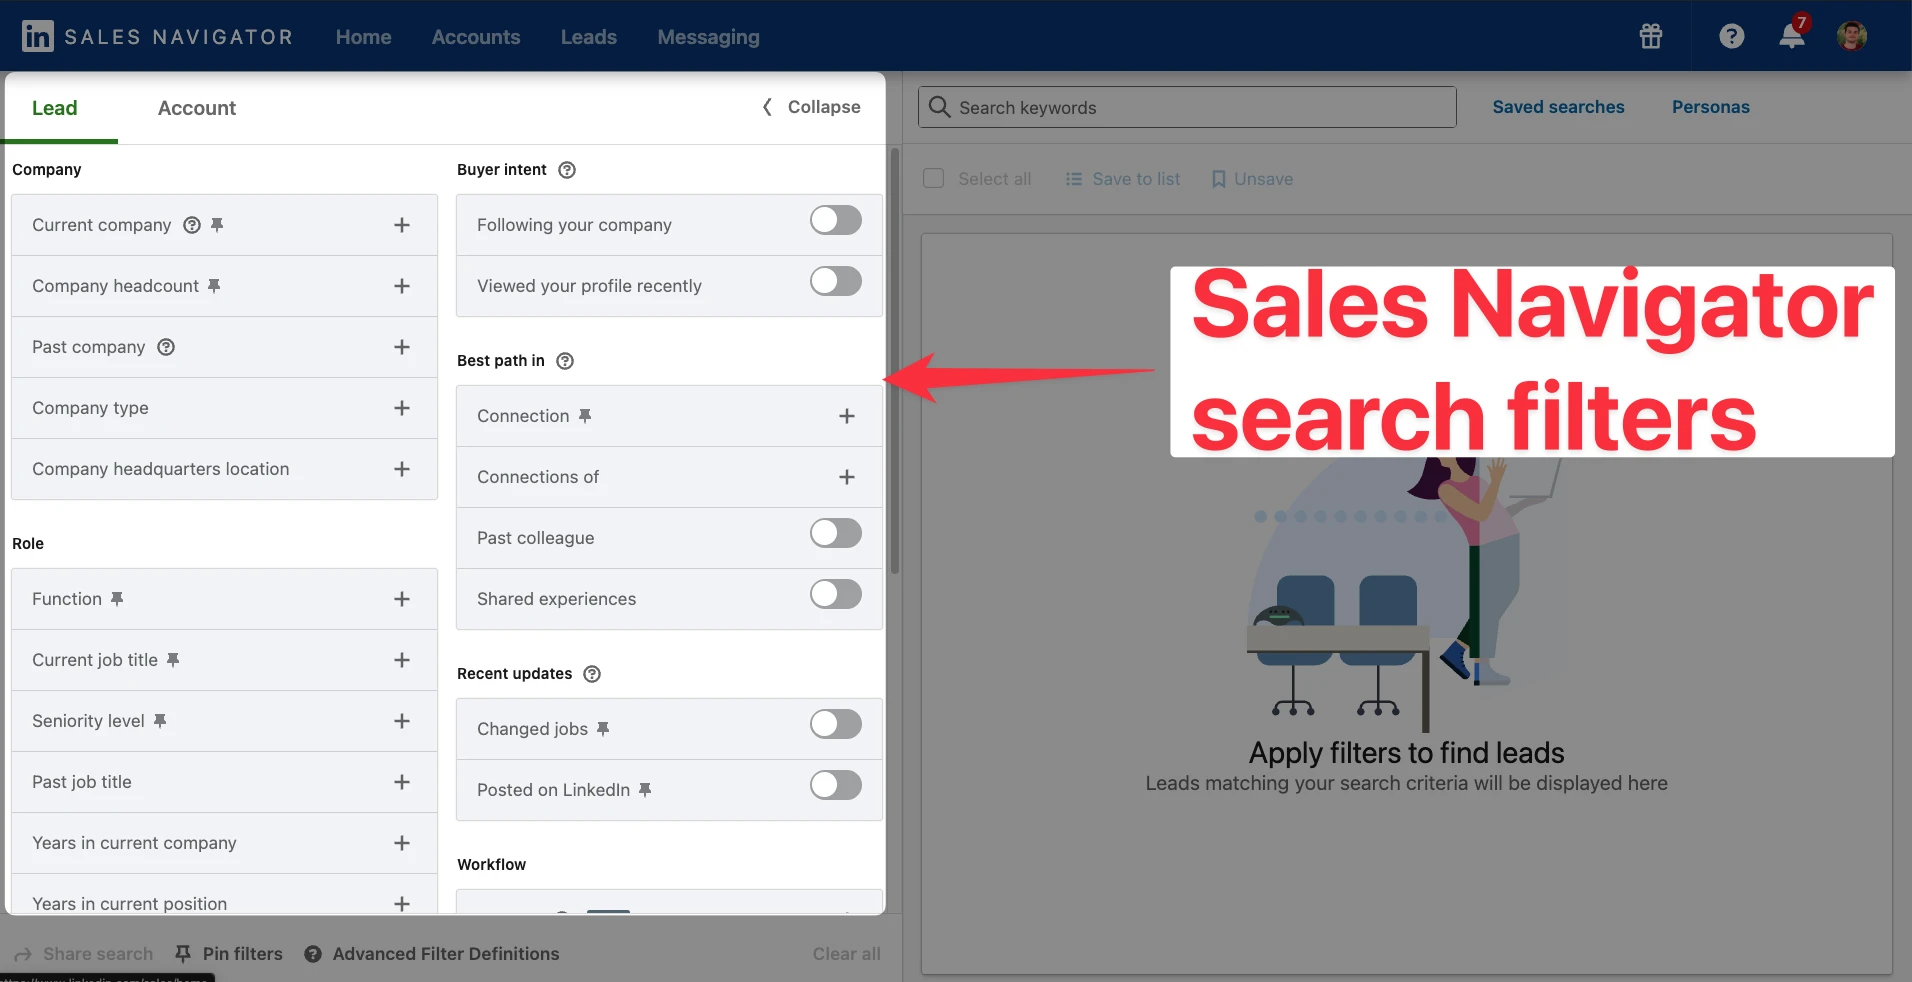Screen dimensions: 1912x982
Task: Switch to the Account tab
Action: (x=197, y=108)
